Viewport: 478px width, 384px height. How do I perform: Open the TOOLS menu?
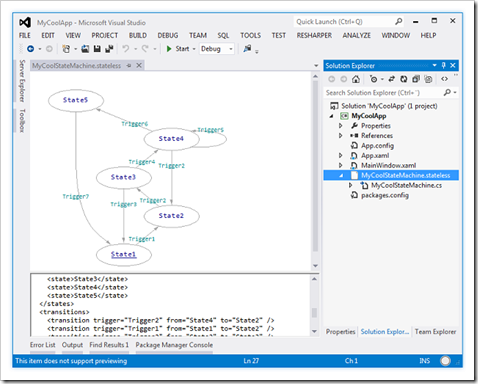pos(251,35)
